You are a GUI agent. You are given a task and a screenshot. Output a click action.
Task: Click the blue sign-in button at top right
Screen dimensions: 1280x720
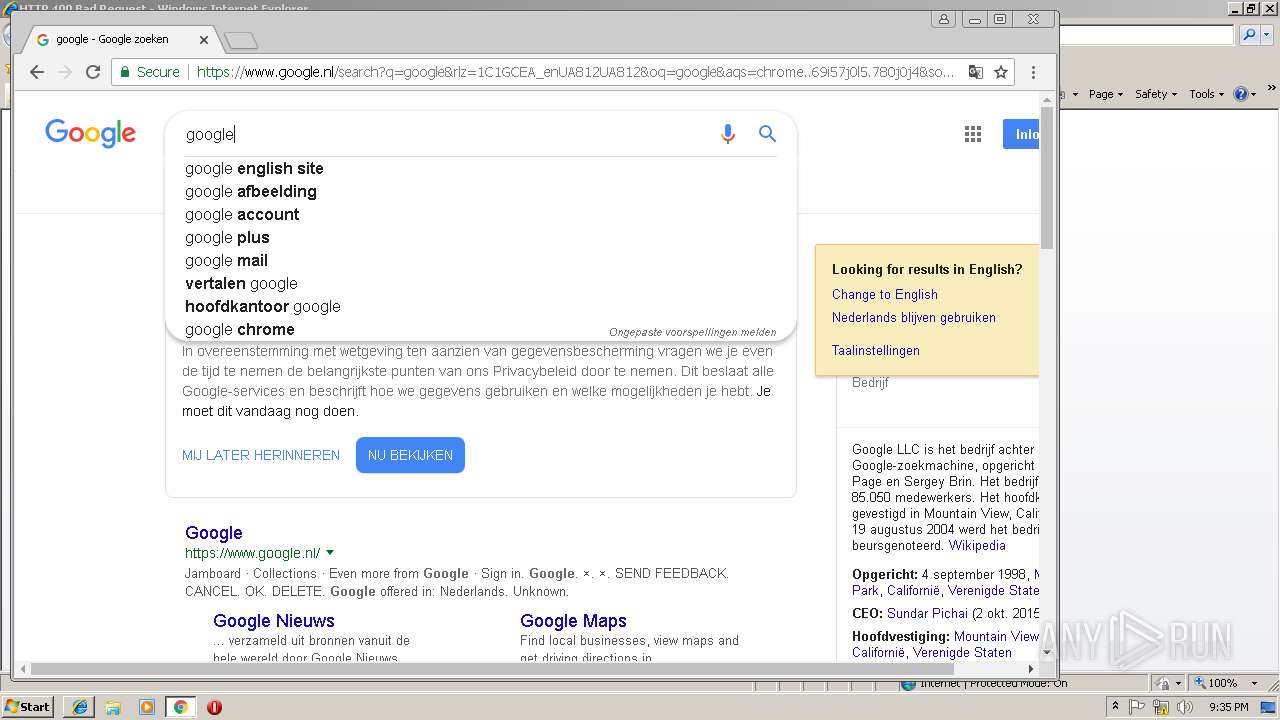[x=1021, y=134]
